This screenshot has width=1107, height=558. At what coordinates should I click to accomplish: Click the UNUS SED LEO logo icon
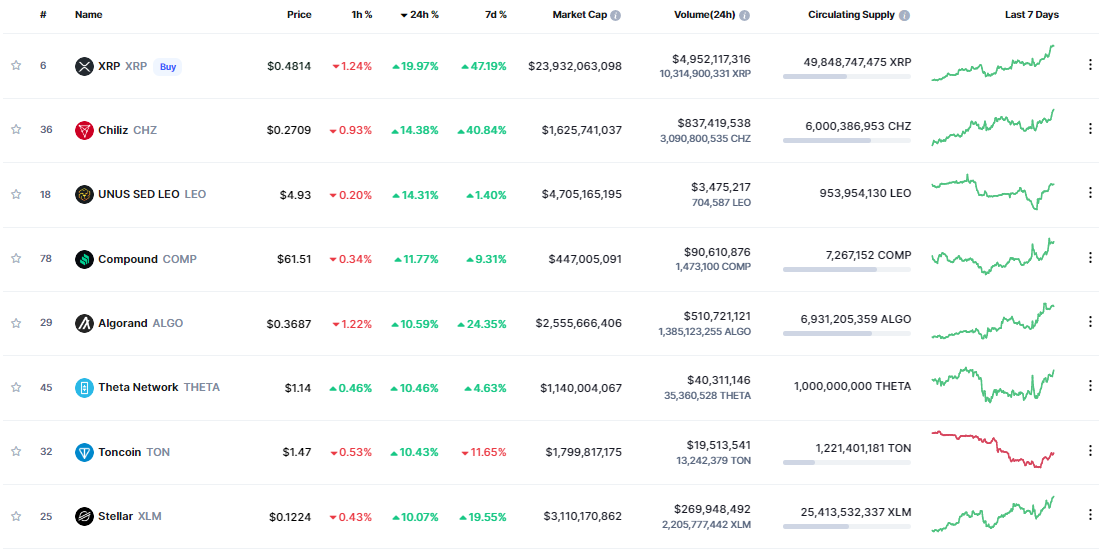coord(84,194)
